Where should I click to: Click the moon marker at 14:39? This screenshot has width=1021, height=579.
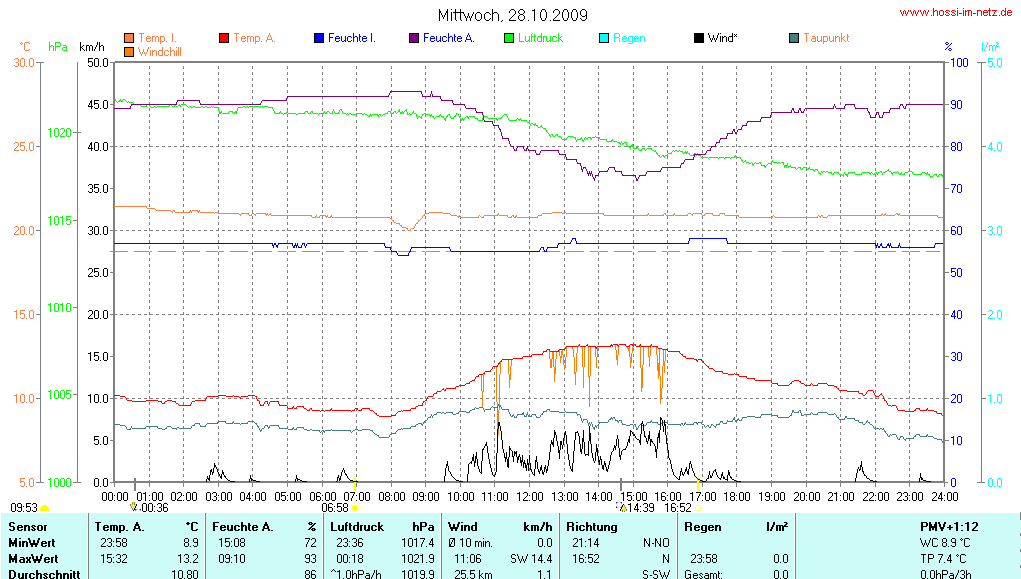tap(622, 507)
